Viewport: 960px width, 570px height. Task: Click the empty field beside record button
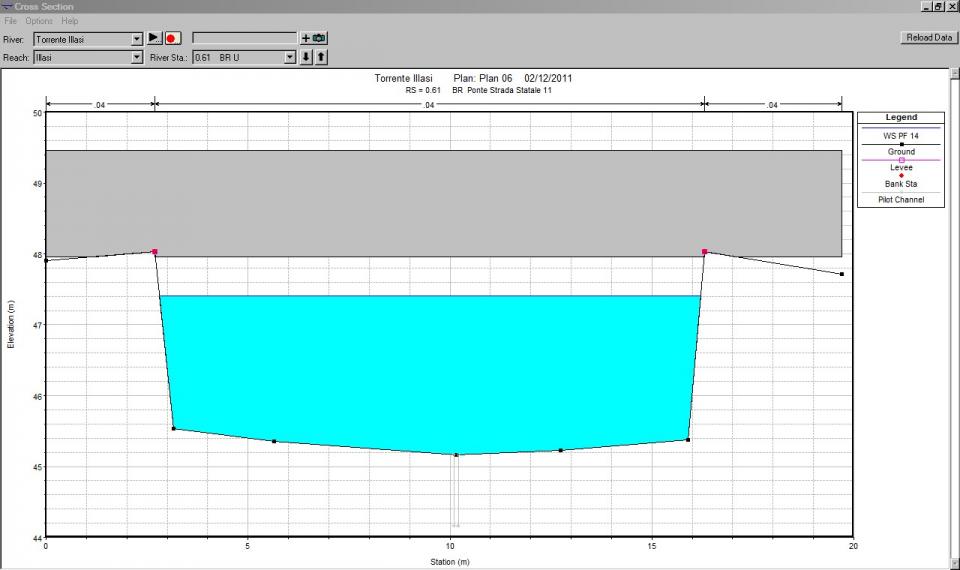coord(244,38)
